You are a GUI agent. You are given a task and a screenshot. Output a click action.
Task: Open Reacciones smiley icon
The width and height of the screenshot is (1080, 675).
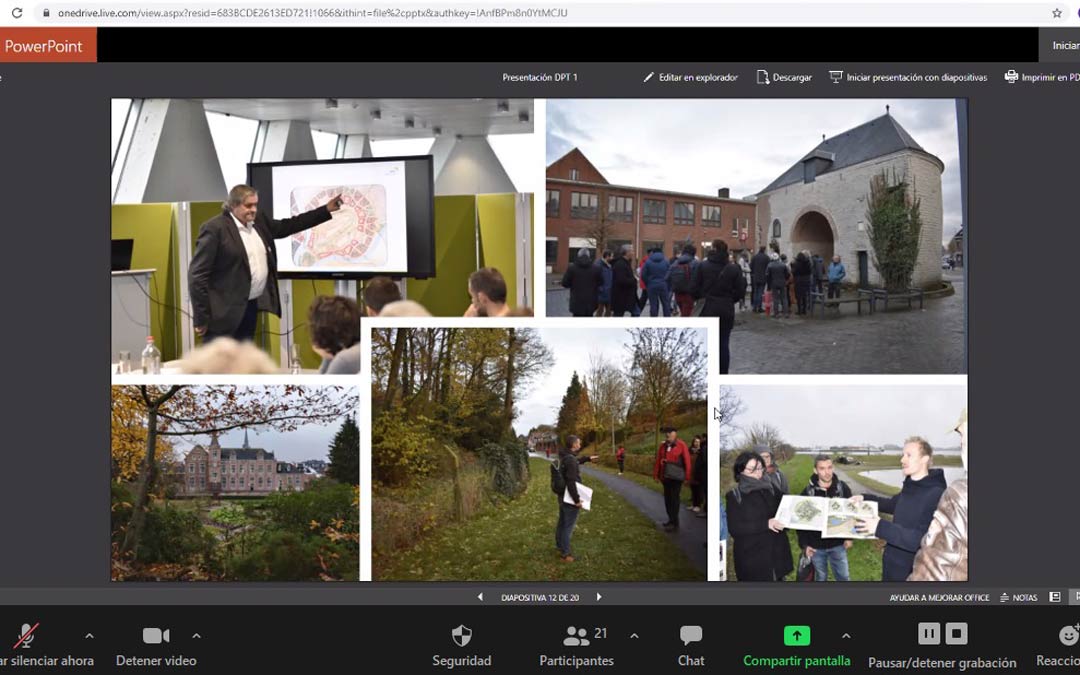point(1068,635)
